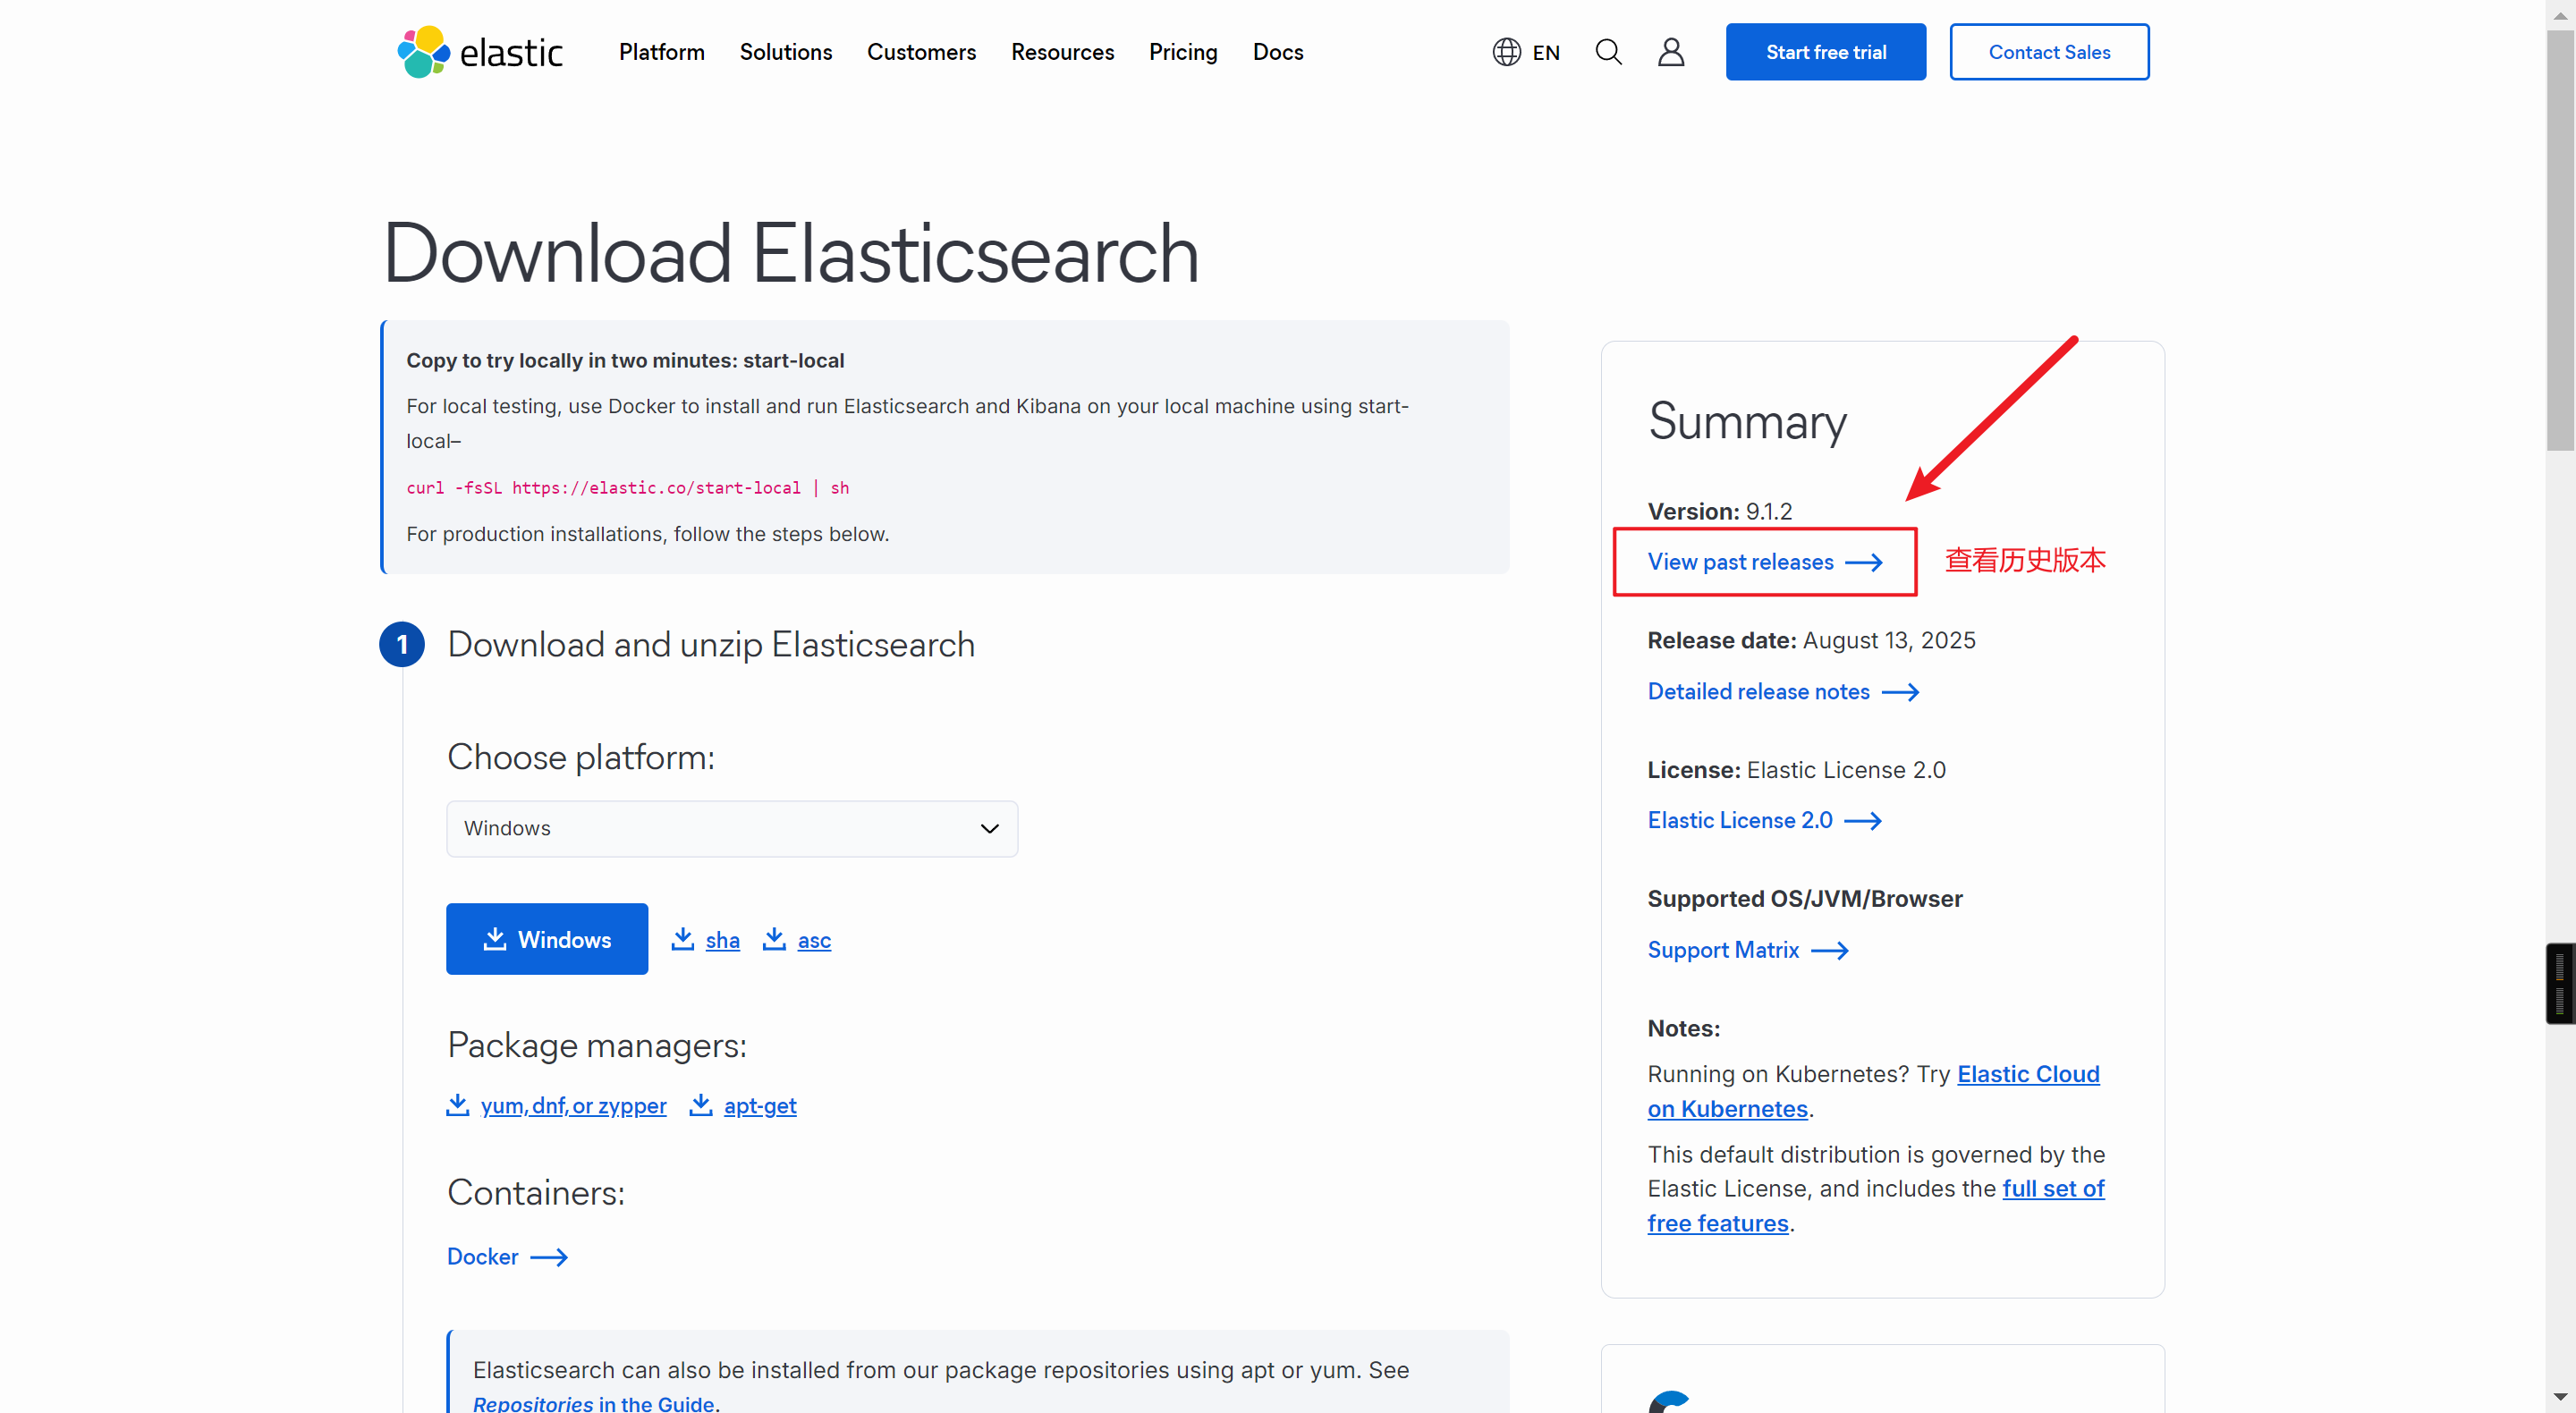Click the arrow after Support Matrix
Screen dimensions: 2576x1413
1830,951
